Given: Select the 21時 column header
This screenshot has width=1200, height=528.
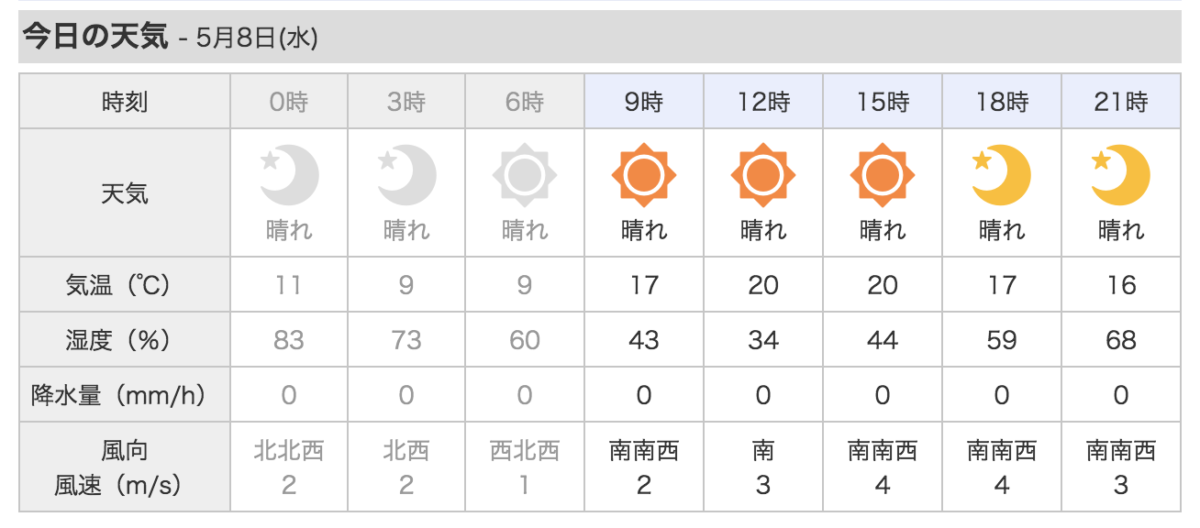Looking at the screenshot, I should coord(1121,101).
